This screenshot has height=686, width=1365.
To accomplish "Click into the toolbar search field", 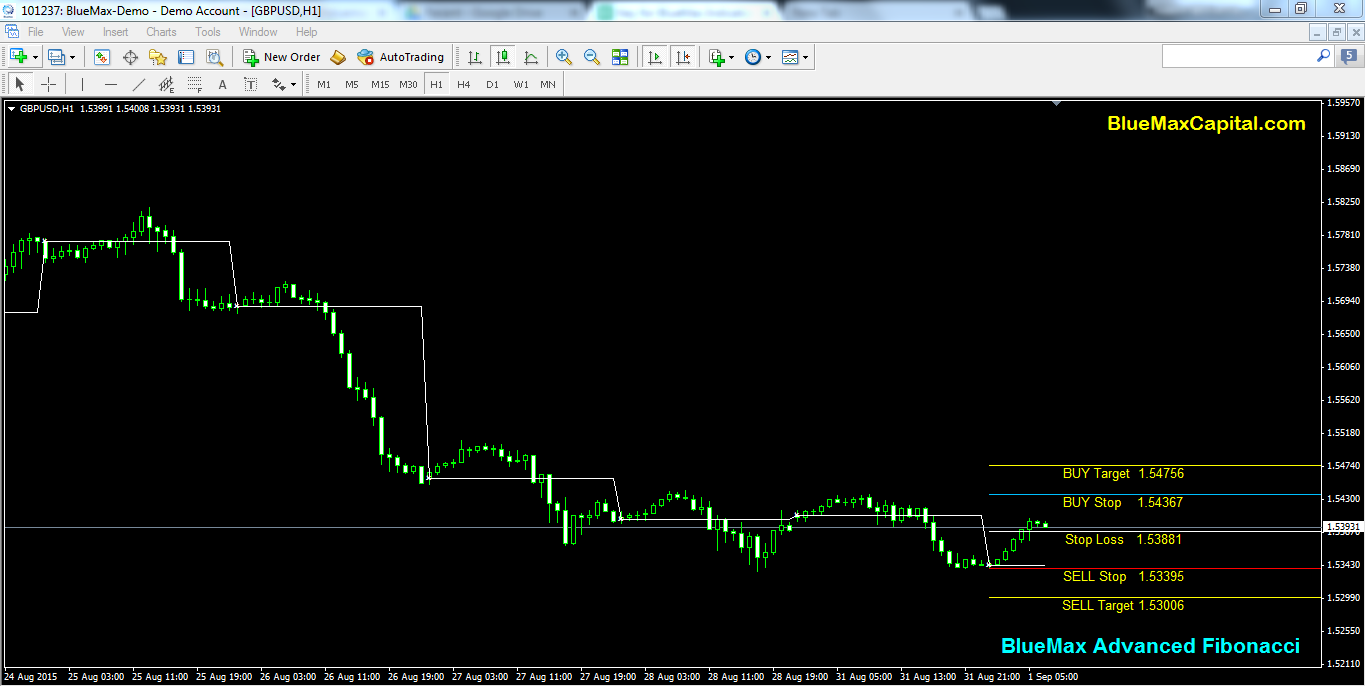I will [x=1238, y=57].
